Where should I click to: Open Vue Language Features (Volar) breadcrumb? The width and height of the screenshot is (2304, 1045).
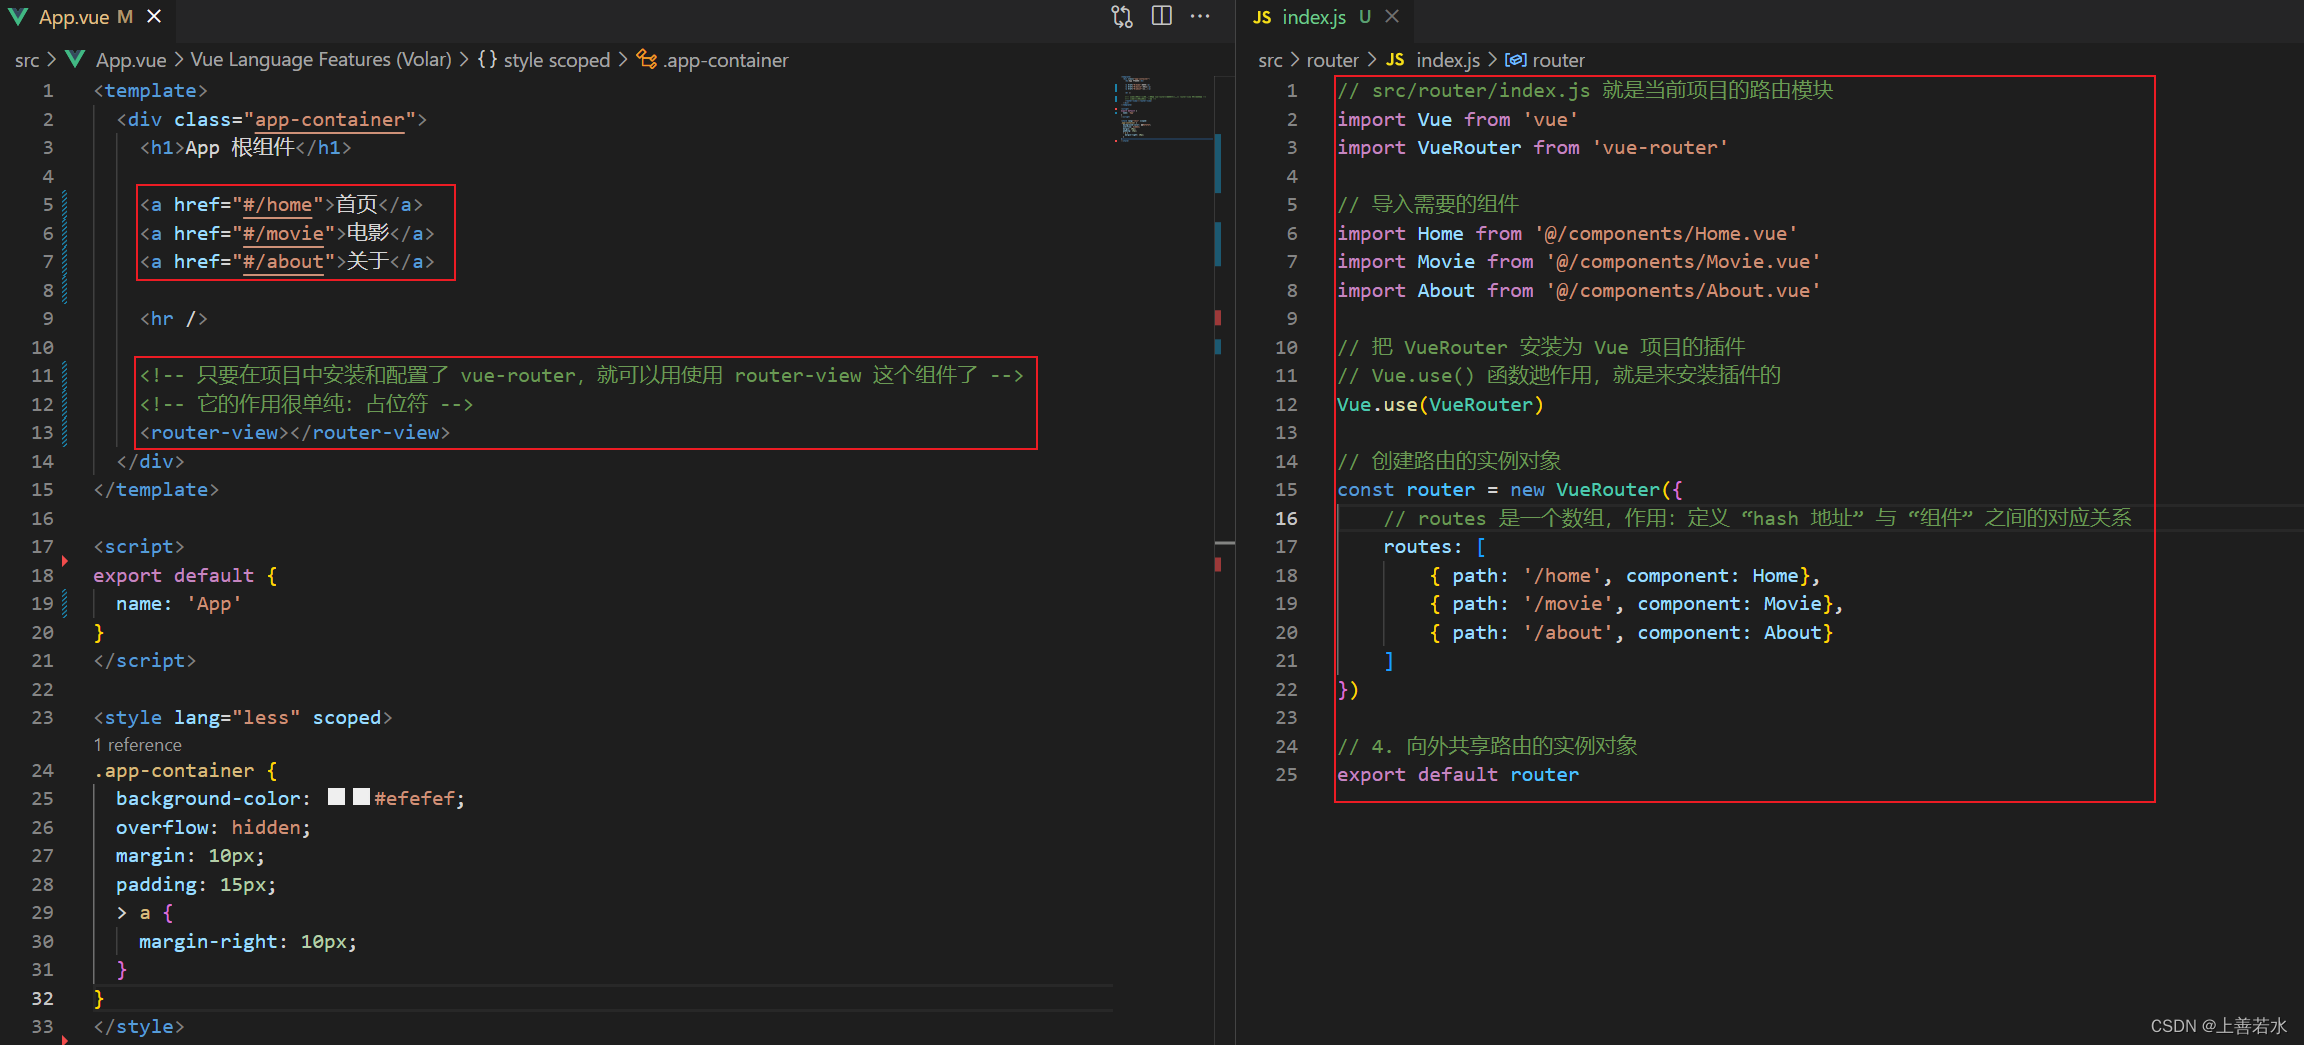point(321,60)
